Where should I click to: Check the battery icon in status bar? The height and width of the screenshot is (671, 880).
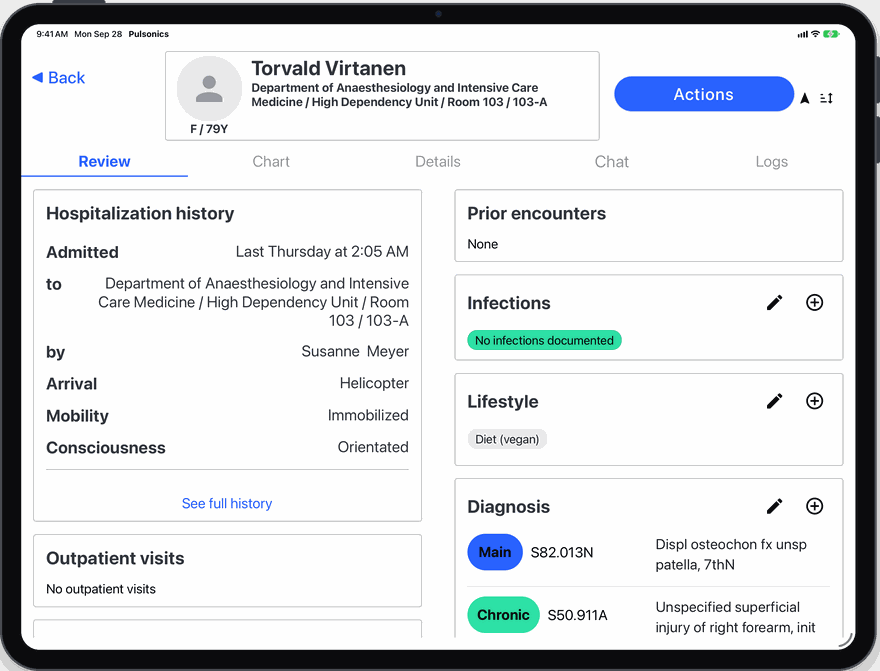tap(831, 34)
